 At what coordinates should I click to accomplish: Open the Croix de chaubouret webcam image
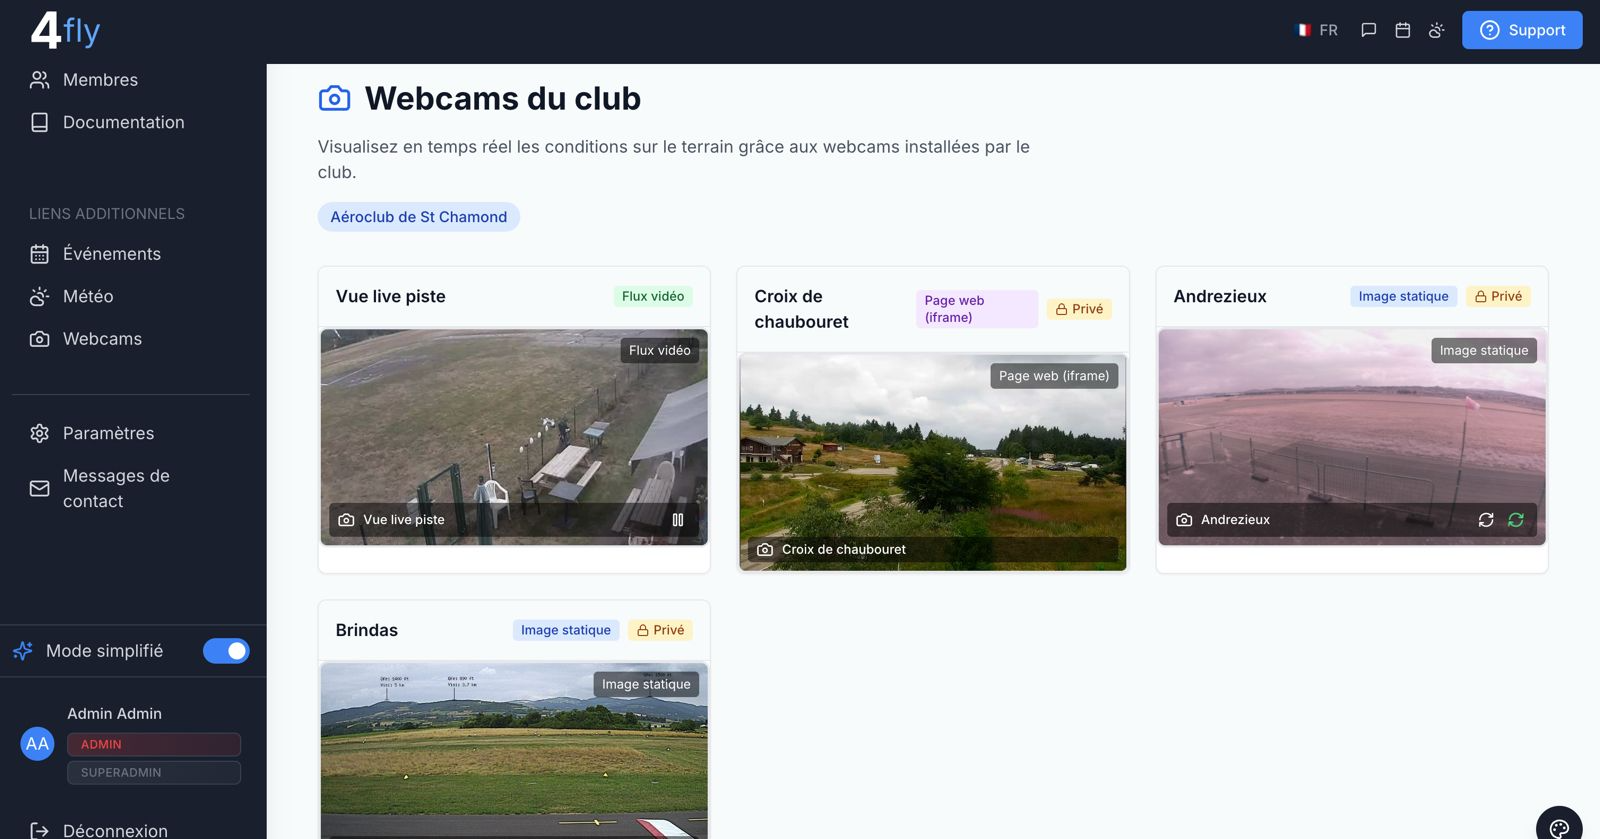[x=933, y=462]
